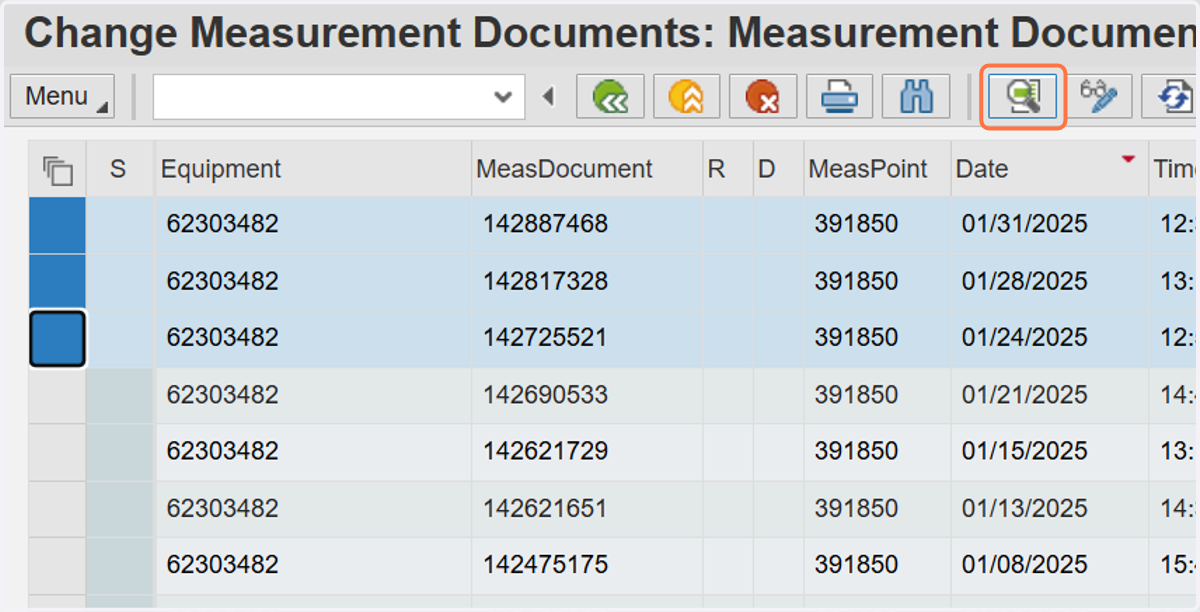Click the glasses and pencil Display/Change icon
The image size is (1200, 612).
(x=1099, y=97)
